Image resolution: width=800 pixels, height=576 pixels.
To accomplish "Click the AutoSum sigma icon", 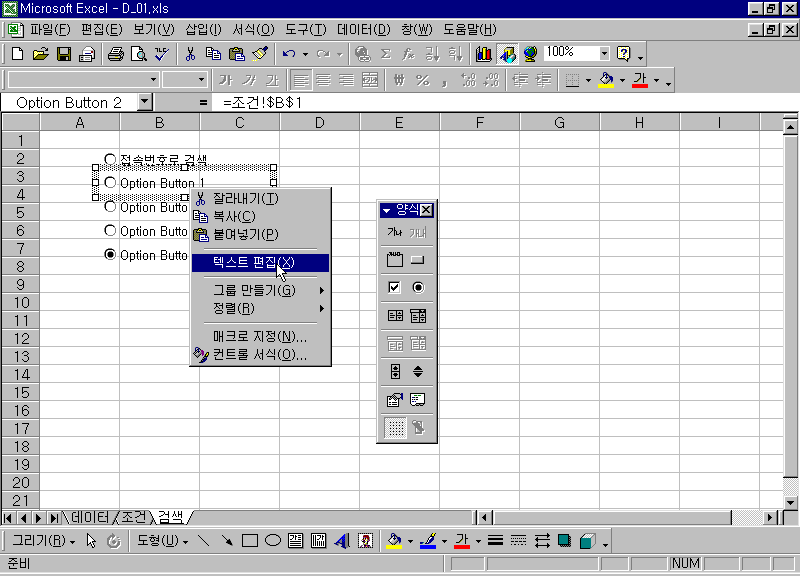I will (x=386, y=54).
